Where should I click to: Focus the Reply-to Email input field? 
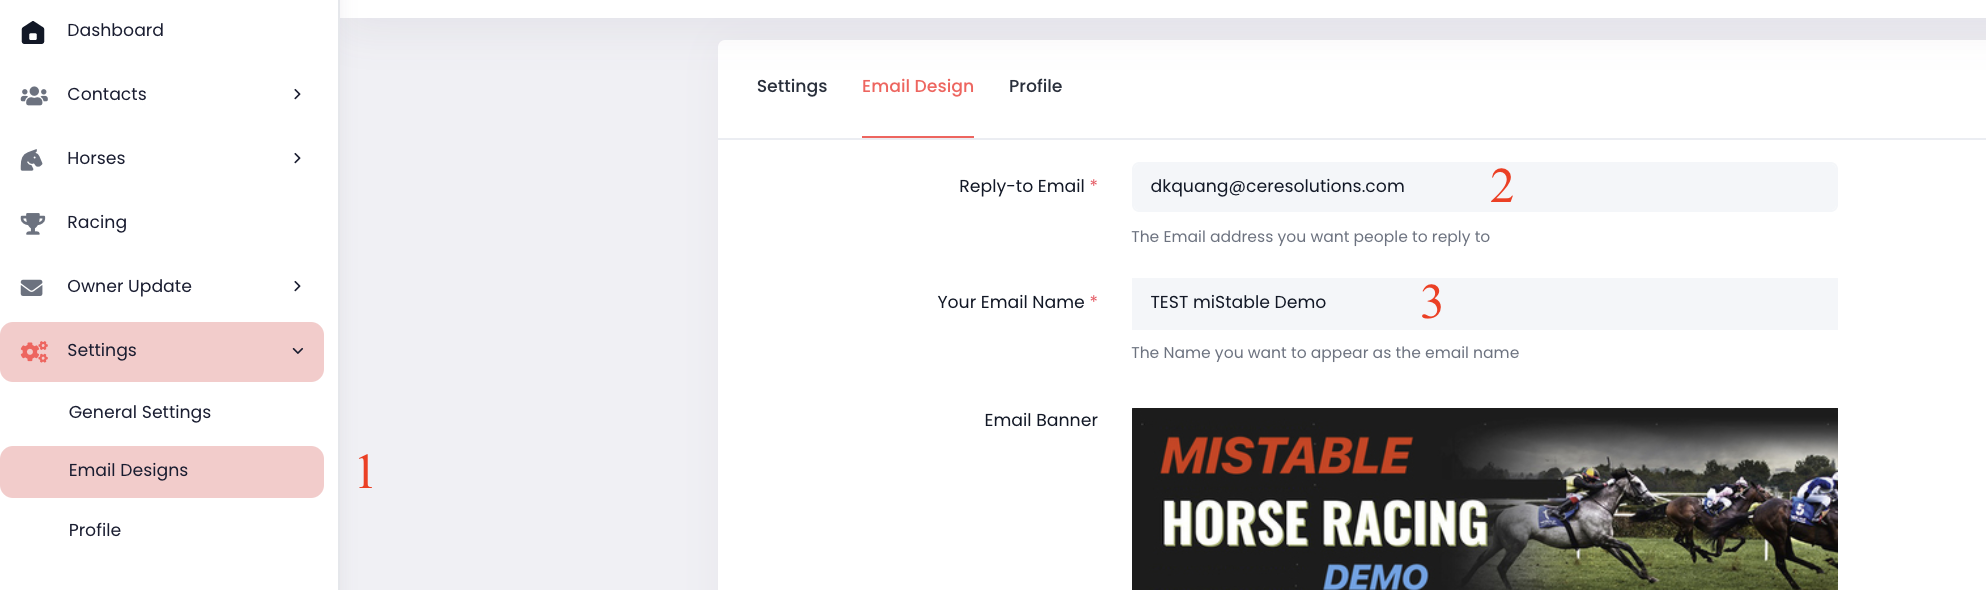pyautogui.click(x=1483, y=187)
